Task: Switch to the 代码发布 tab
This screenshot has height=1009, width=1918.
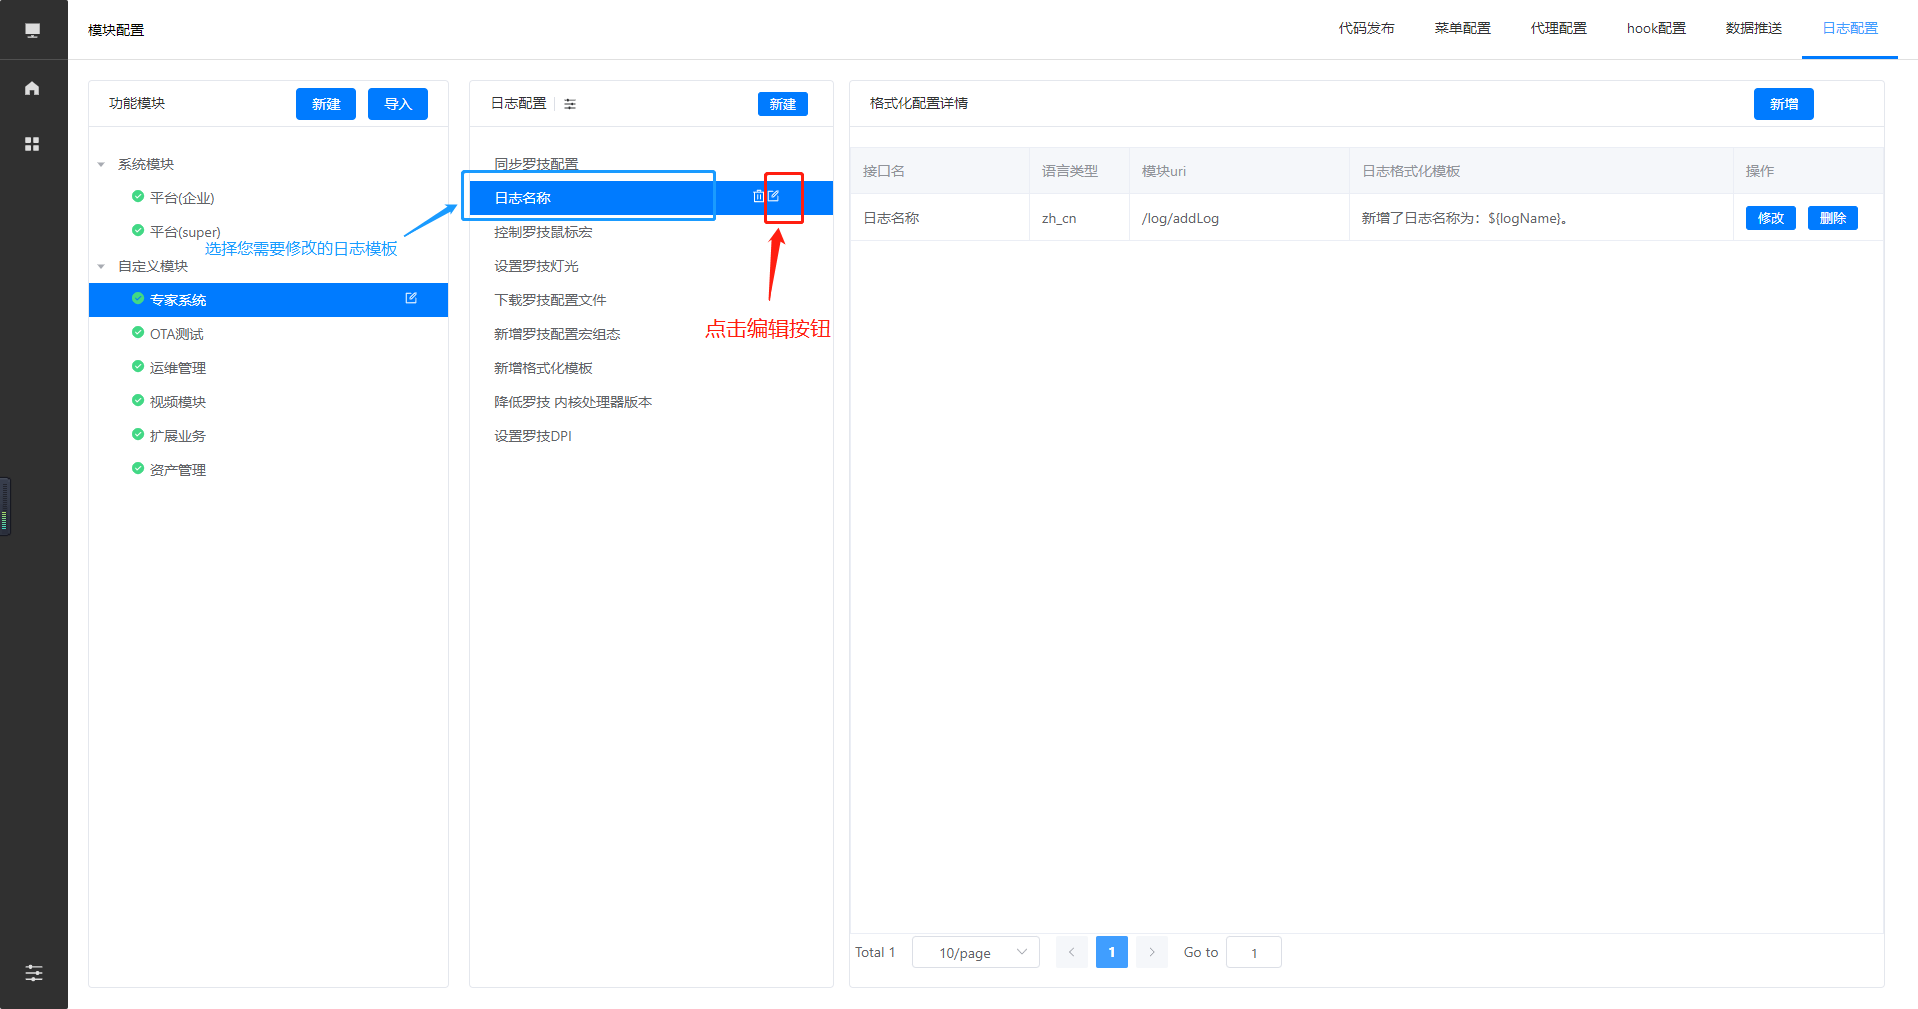Action: (x=1366, y=28)
